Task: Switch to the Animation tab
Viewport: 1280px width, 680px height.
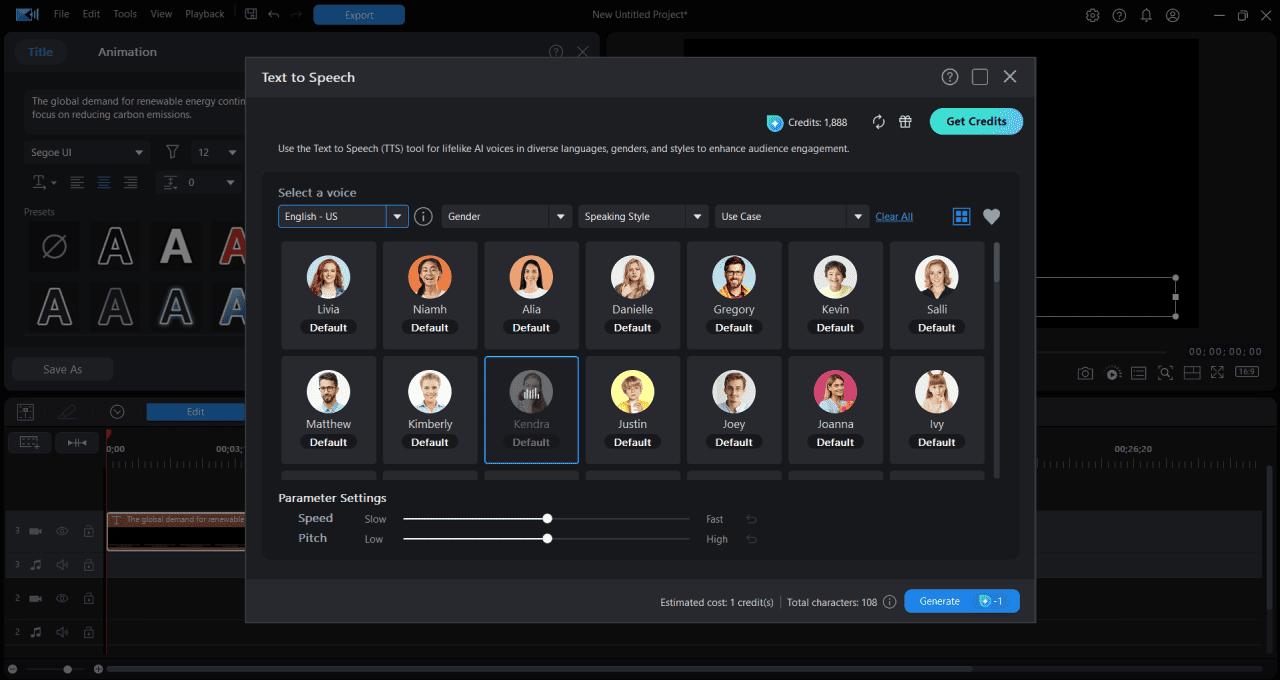Action: tap(127, 51)
